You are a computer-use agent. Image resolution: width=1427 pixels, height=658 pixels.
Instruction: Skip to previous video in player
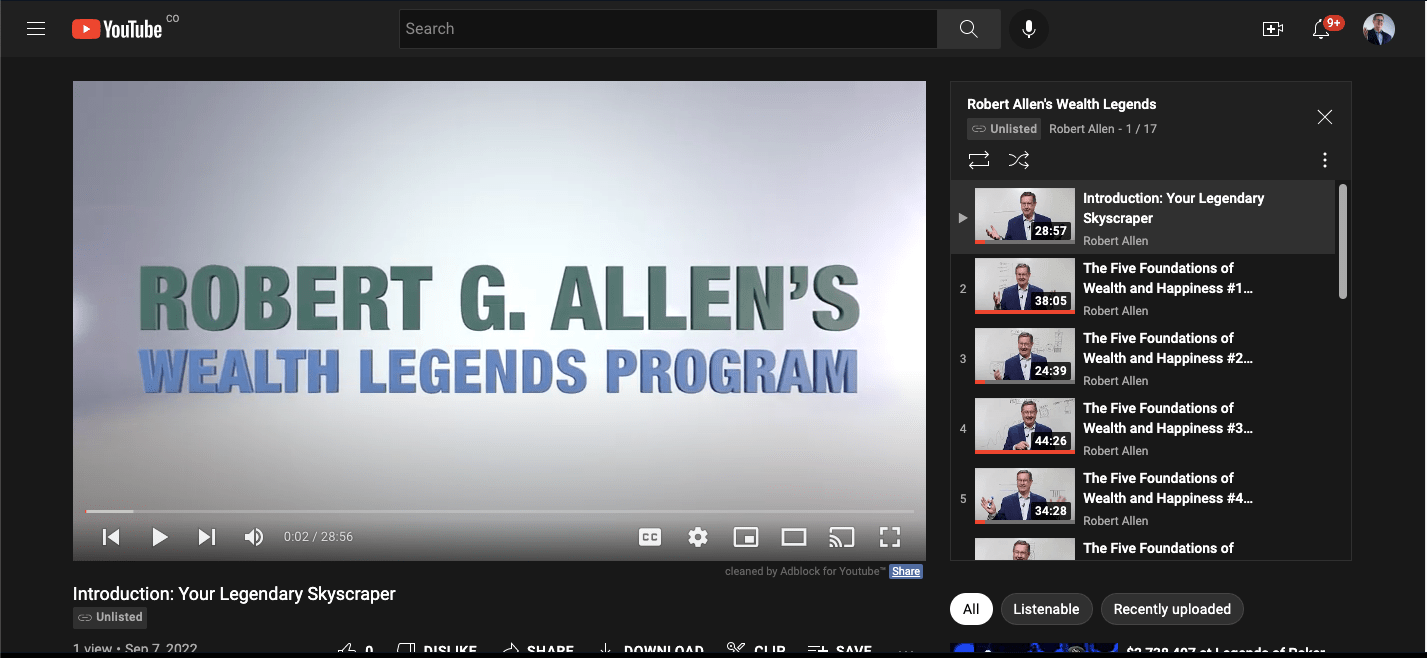pyautogui.click(x=111, y=537)
